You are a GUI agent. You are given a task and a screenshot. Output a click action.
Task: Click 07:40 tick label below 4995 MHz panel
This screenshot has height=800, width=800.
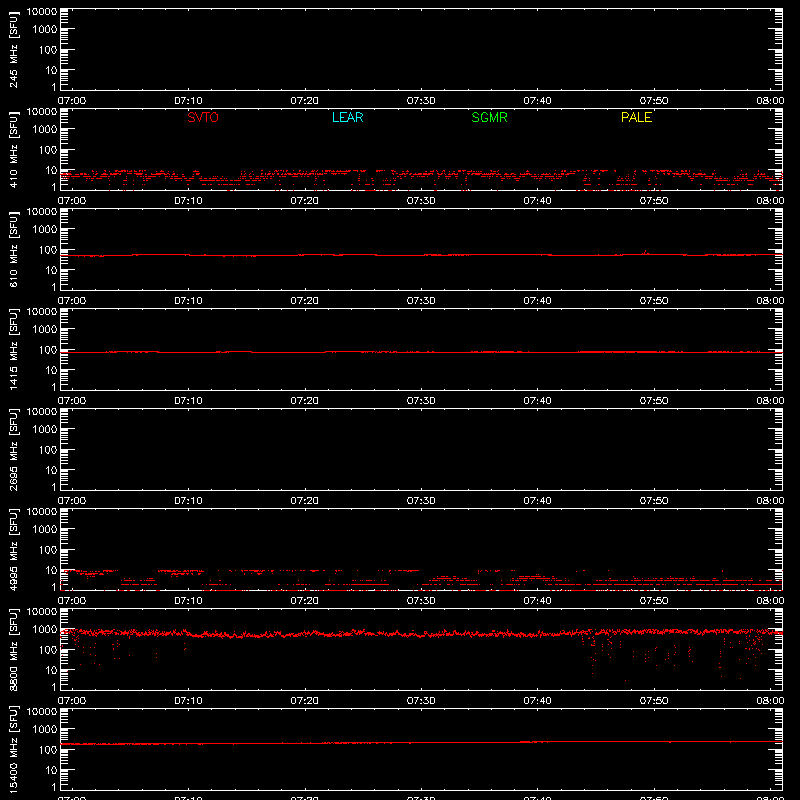pyautogui.click(x=537, y=601)
